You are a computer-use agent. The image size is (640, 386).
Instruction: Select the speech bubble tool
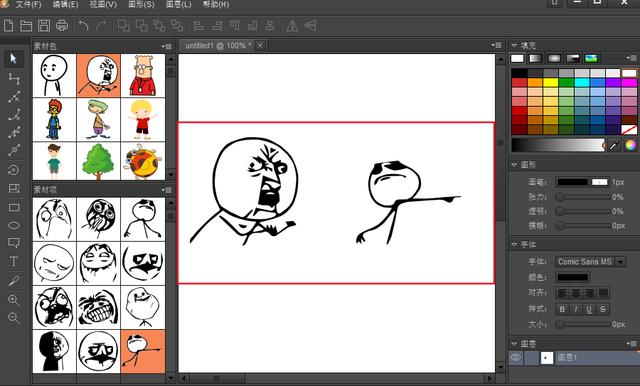pos(14,243)
